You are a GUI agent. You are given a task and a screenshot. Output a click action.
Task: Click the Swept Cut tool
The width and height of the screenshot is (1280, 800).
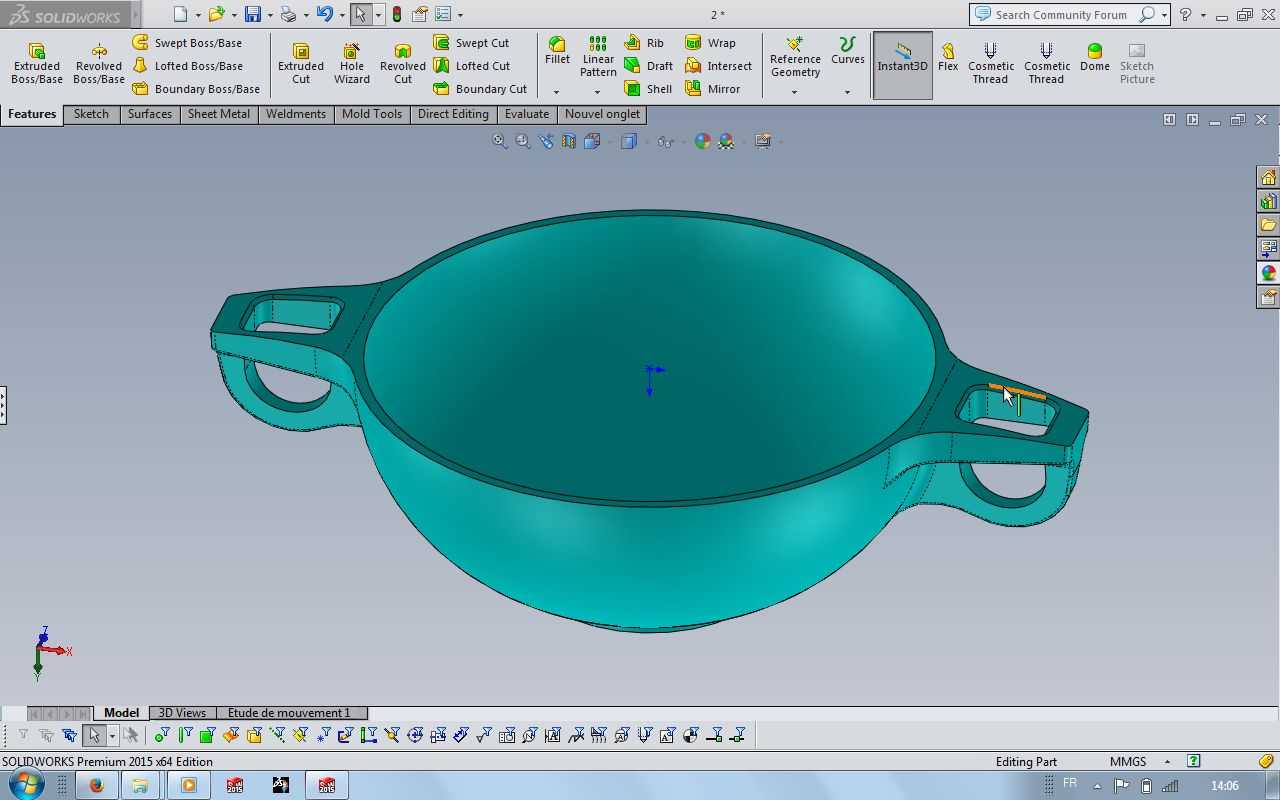pyautogui.click(x=471, y=43)
